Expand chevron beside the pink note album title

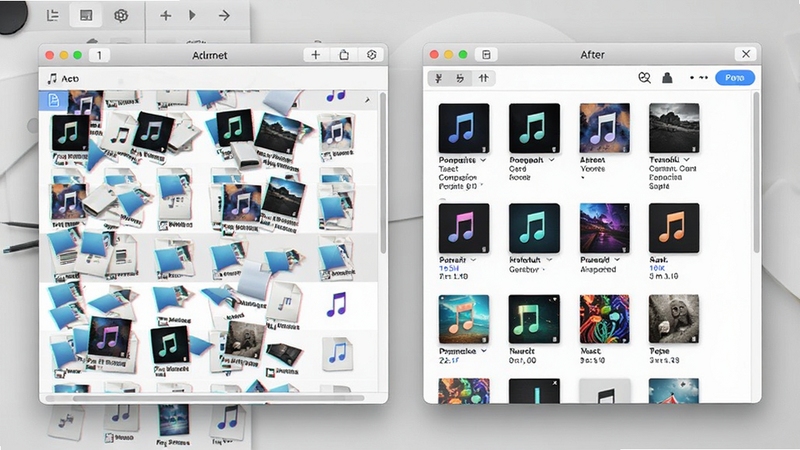click(473, 260)
